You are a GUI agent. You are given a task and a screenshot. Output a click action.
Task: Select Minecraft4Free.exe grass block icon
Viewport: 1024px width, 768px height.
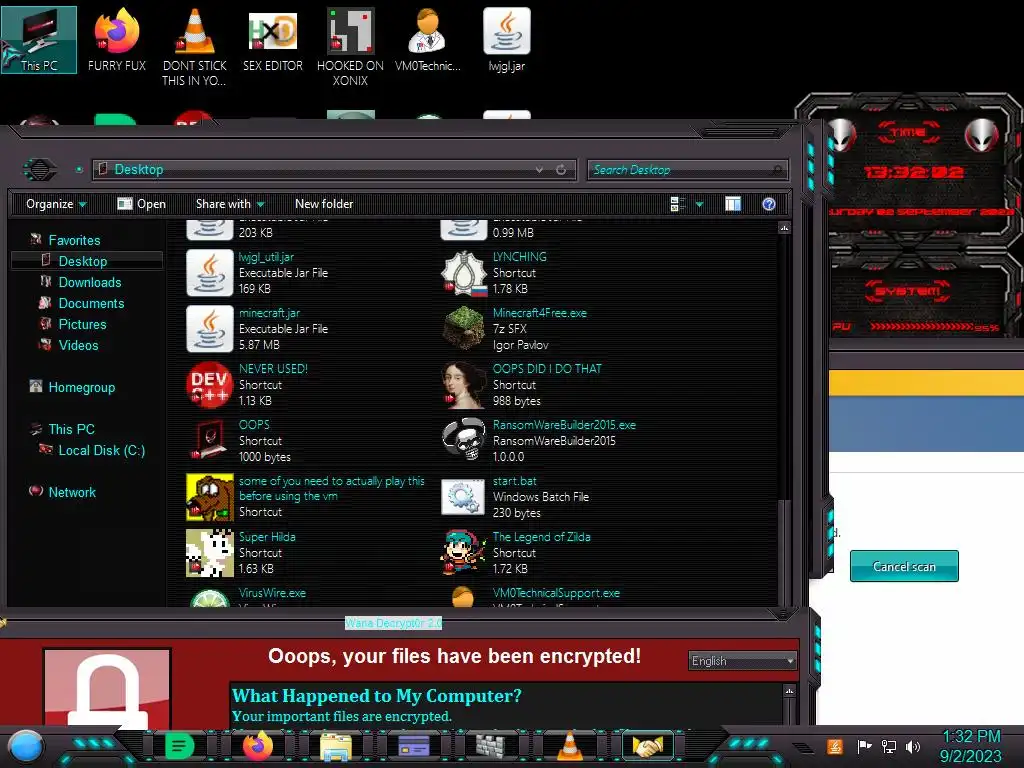[x=464, y=328]
